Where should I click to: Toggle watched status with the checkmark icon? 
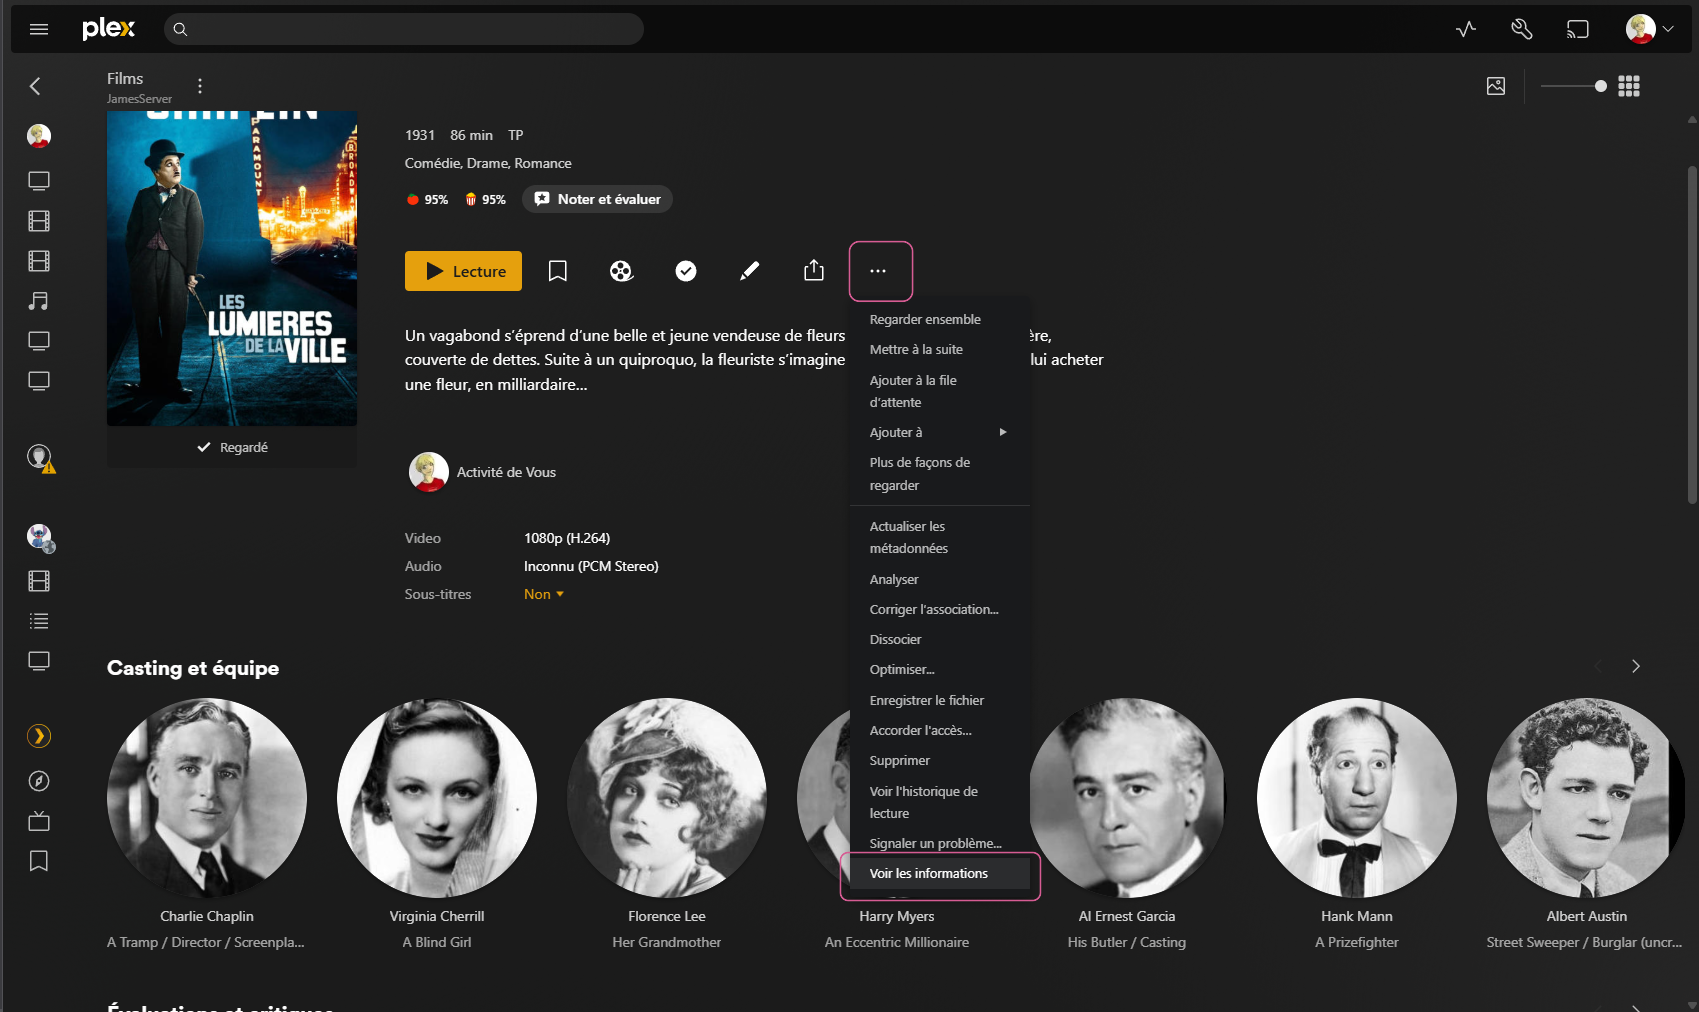(686, 271)
